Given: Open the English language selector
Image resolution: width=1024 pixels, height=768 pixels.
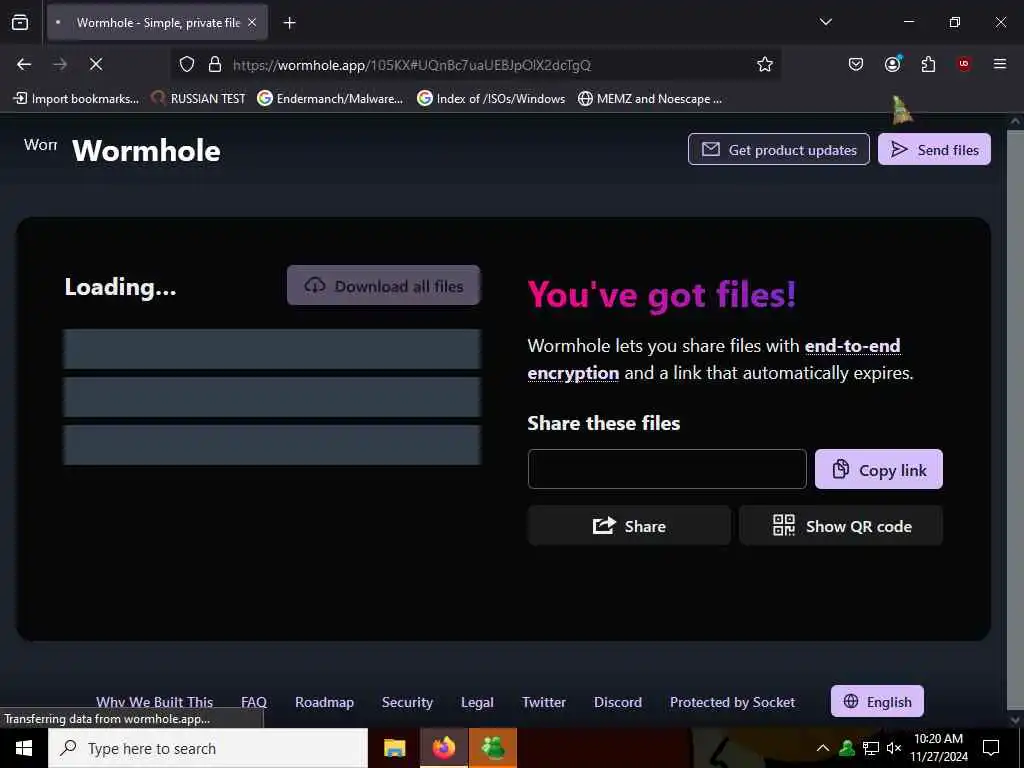Looking at the screenshot, I should pos(877,701).
